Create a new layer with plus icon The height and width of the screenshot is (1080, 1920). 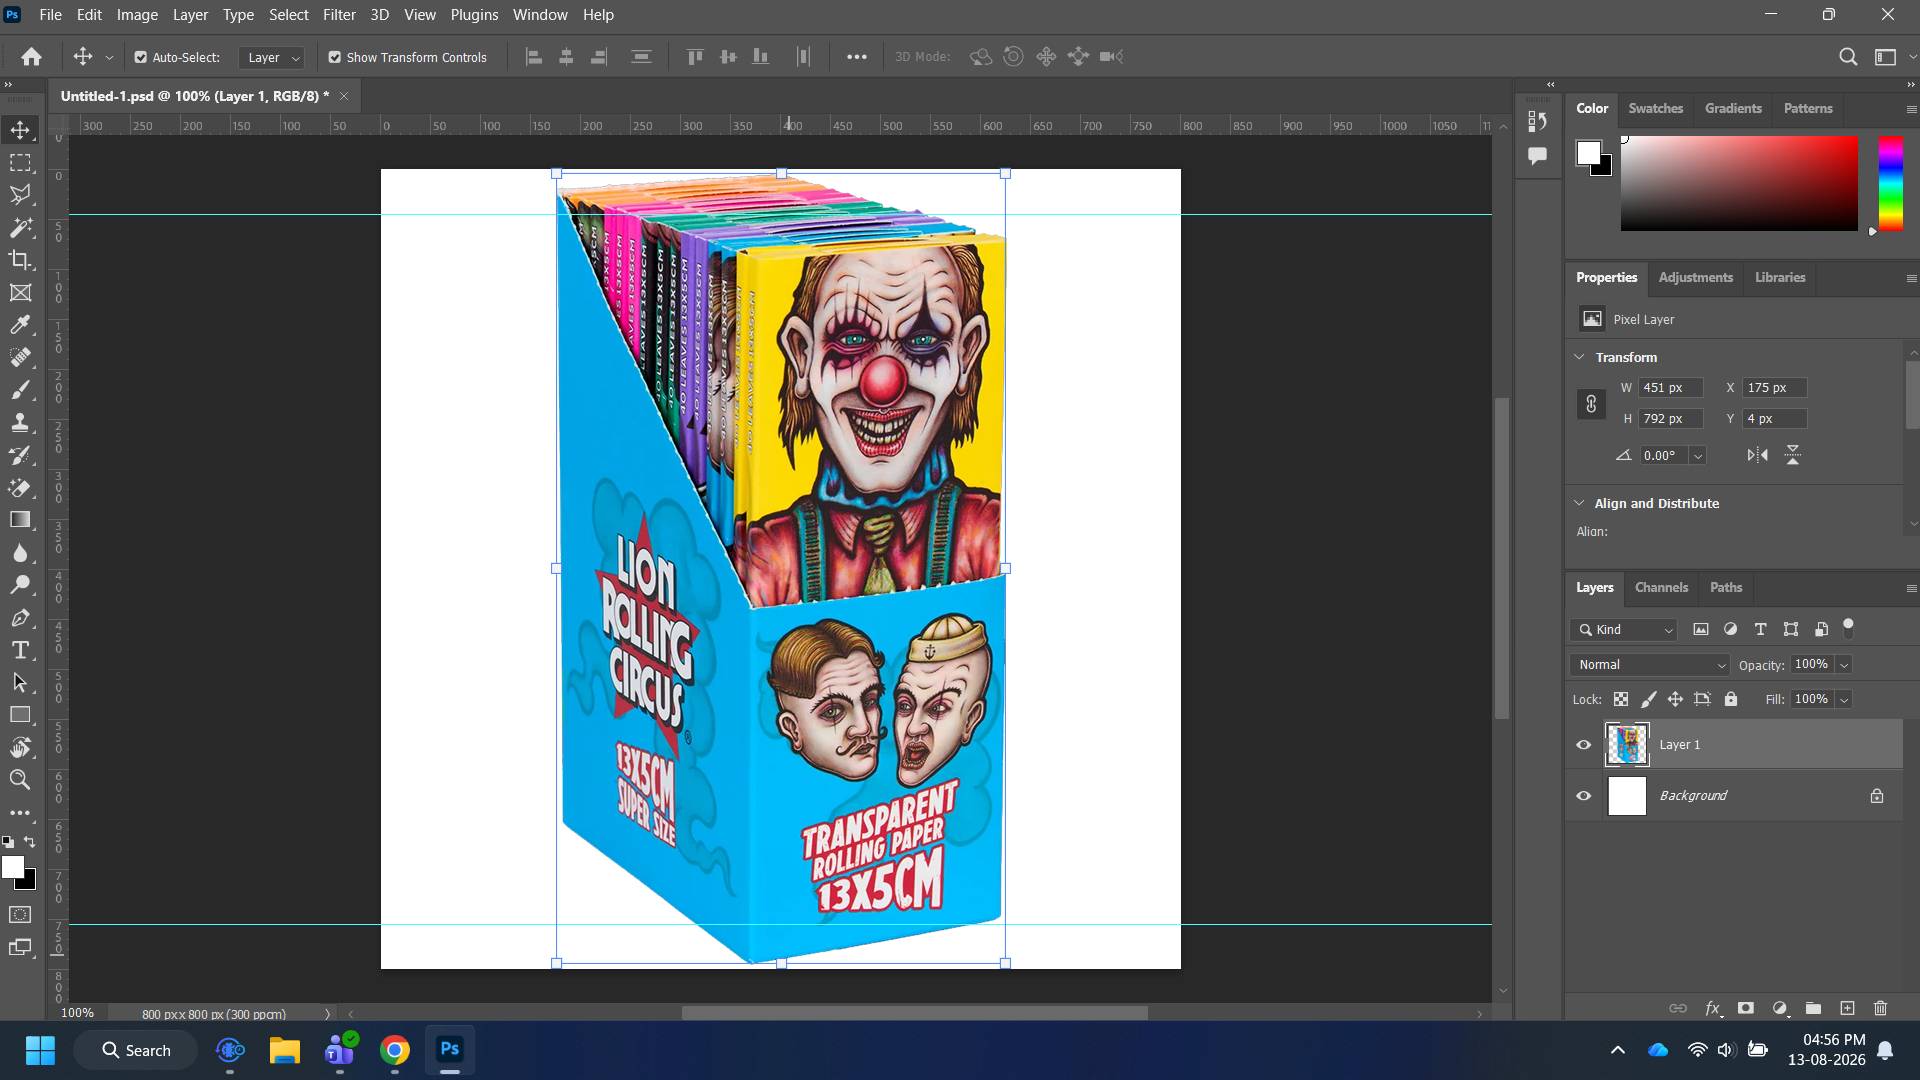click(x=1847, y=1008)
